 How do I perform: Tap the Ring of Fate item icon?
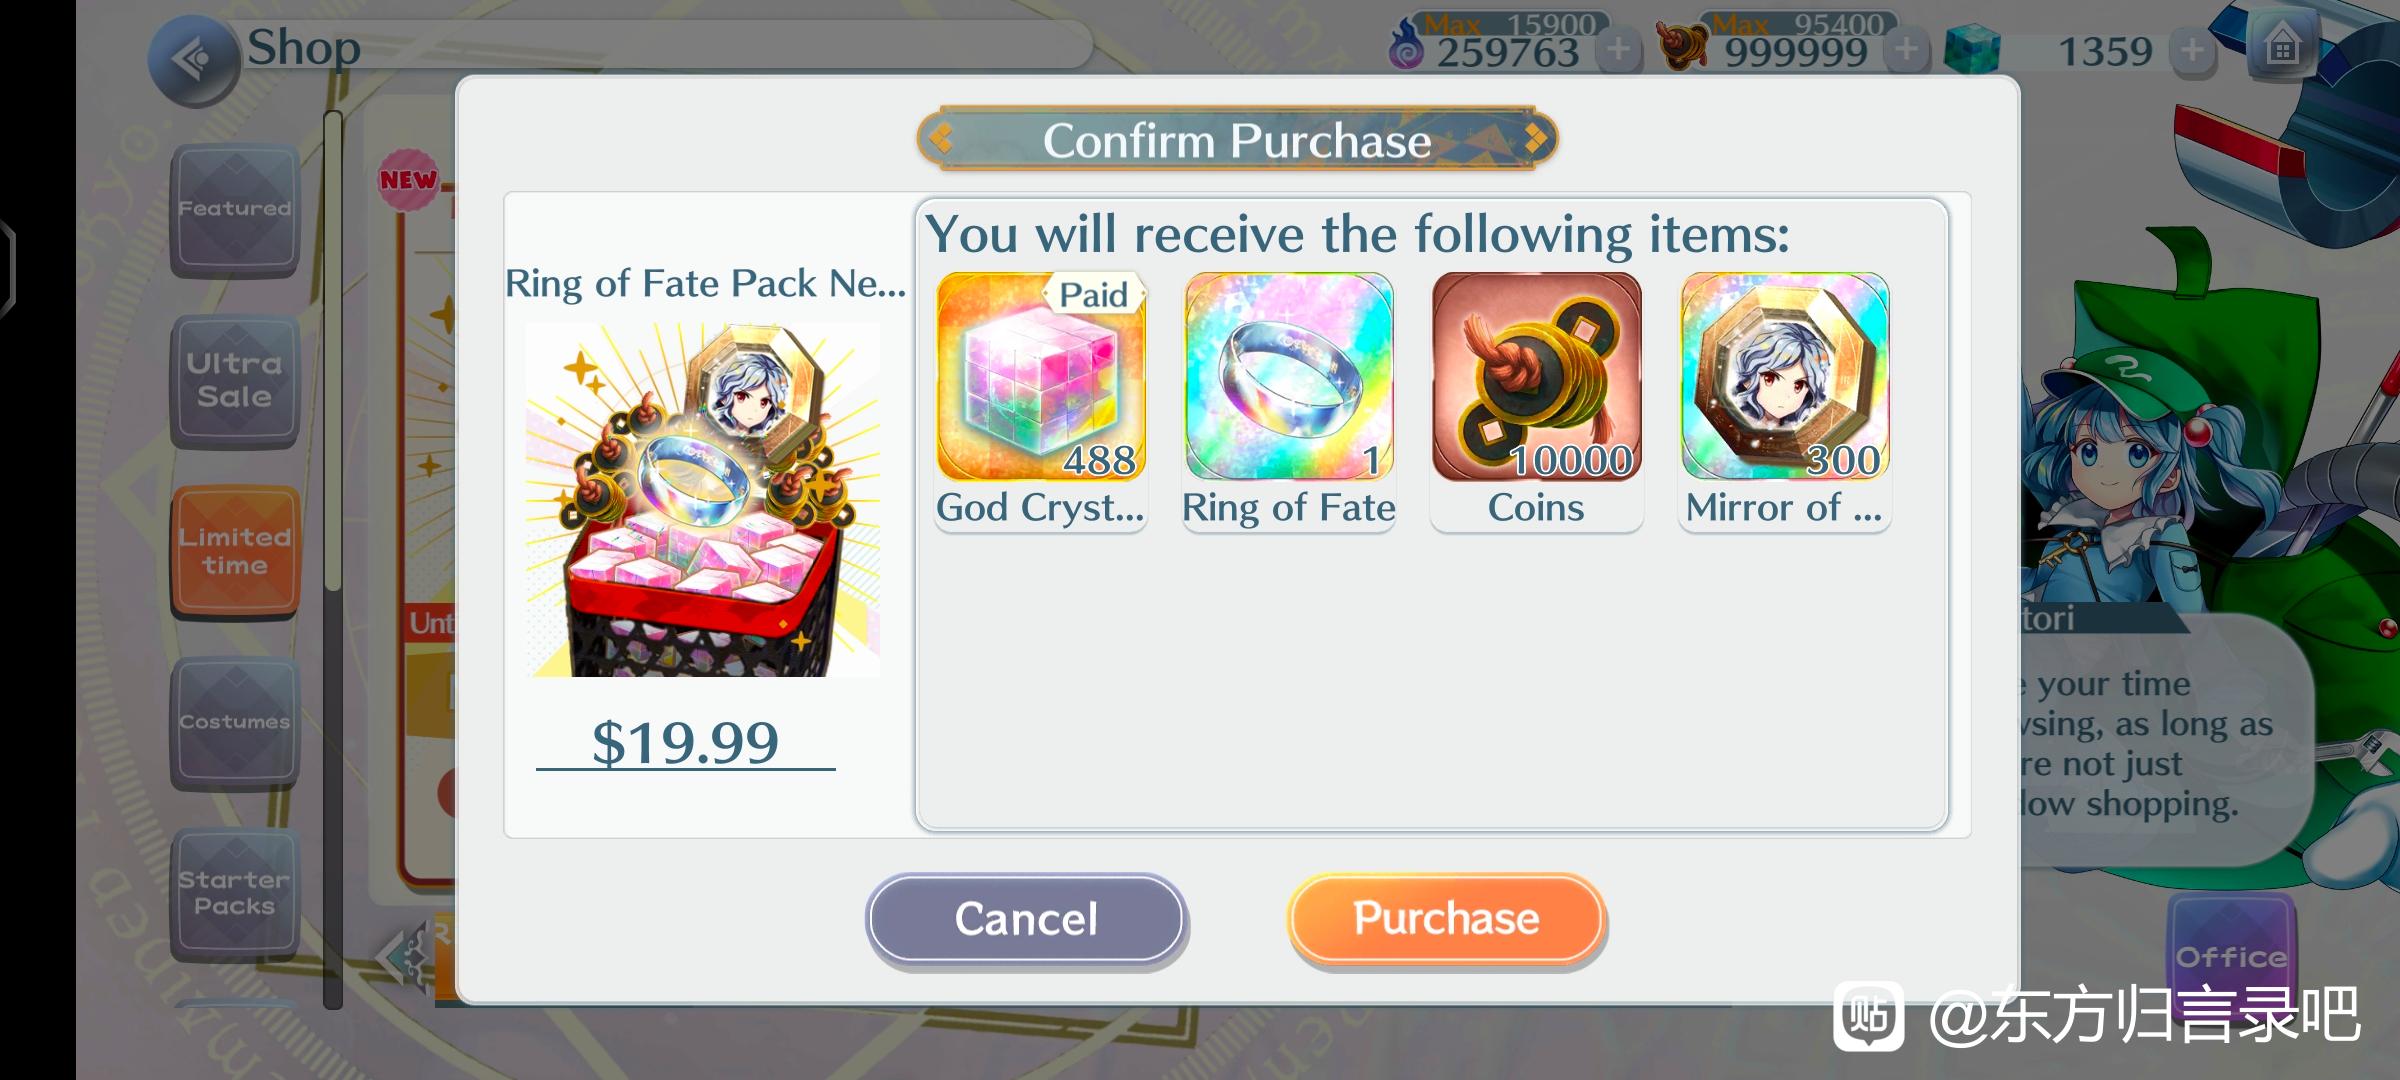click(x=1288, y=376)
